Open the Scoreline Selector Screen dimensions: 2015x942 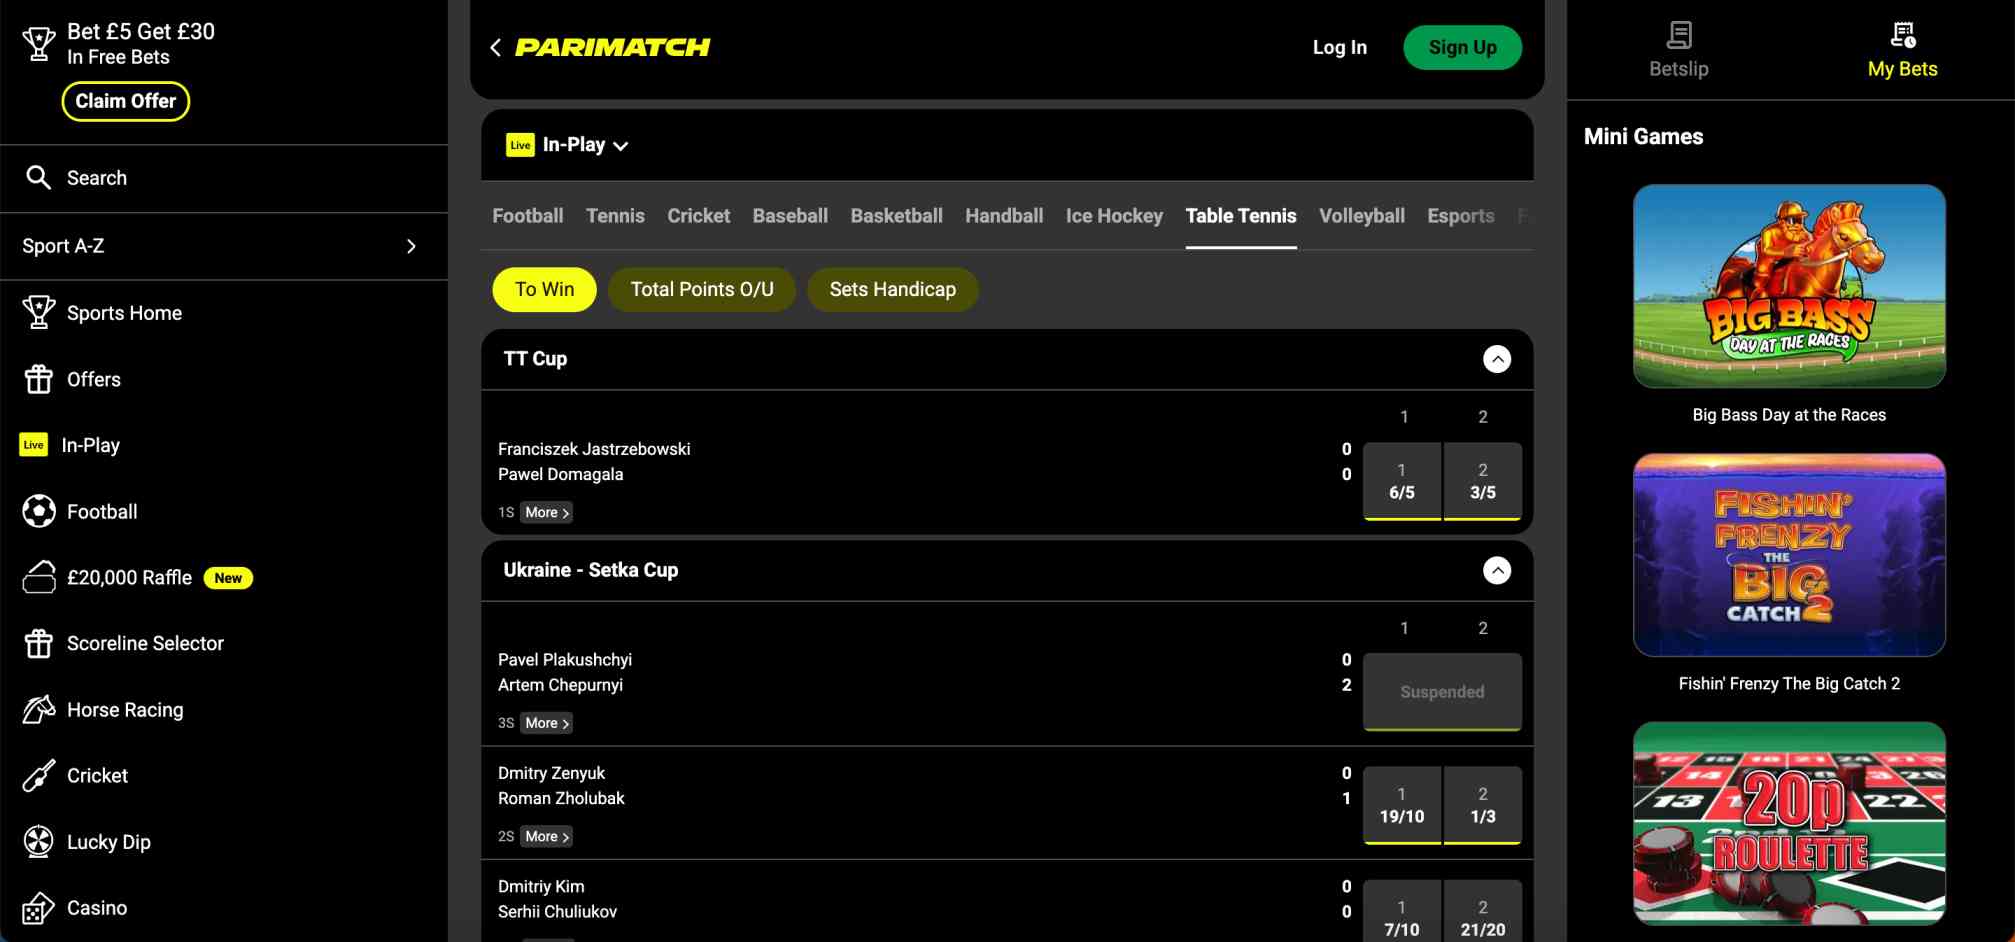145,643
